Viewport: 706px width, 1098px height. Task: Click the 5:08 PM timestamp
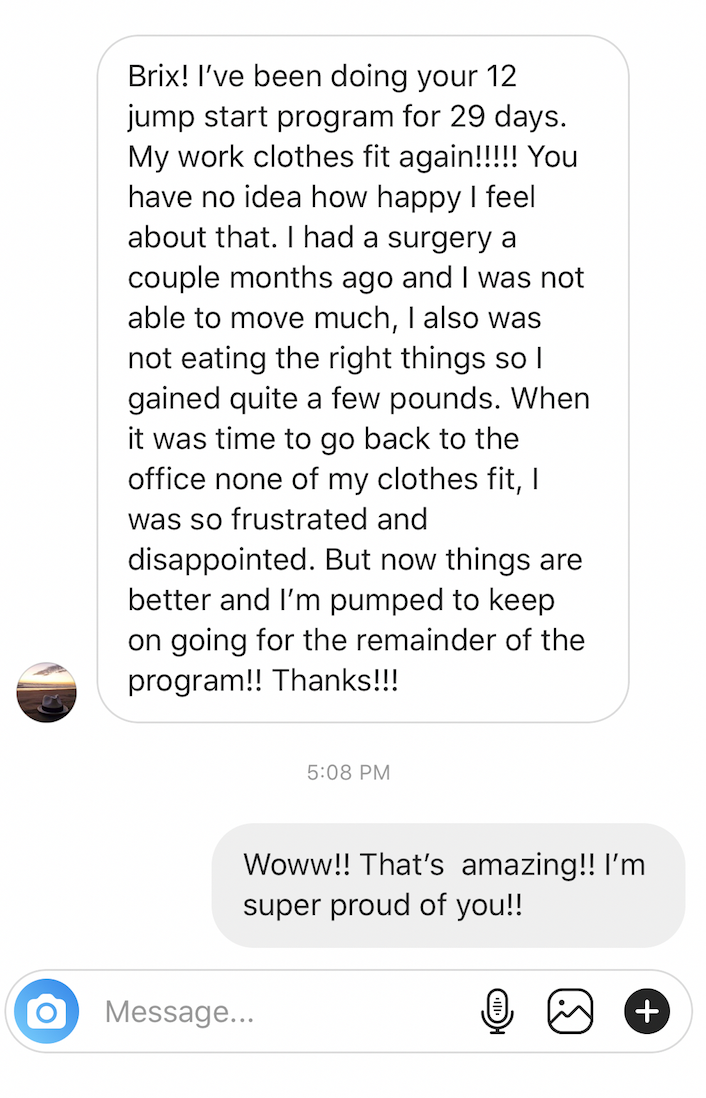tap(348, 772)
